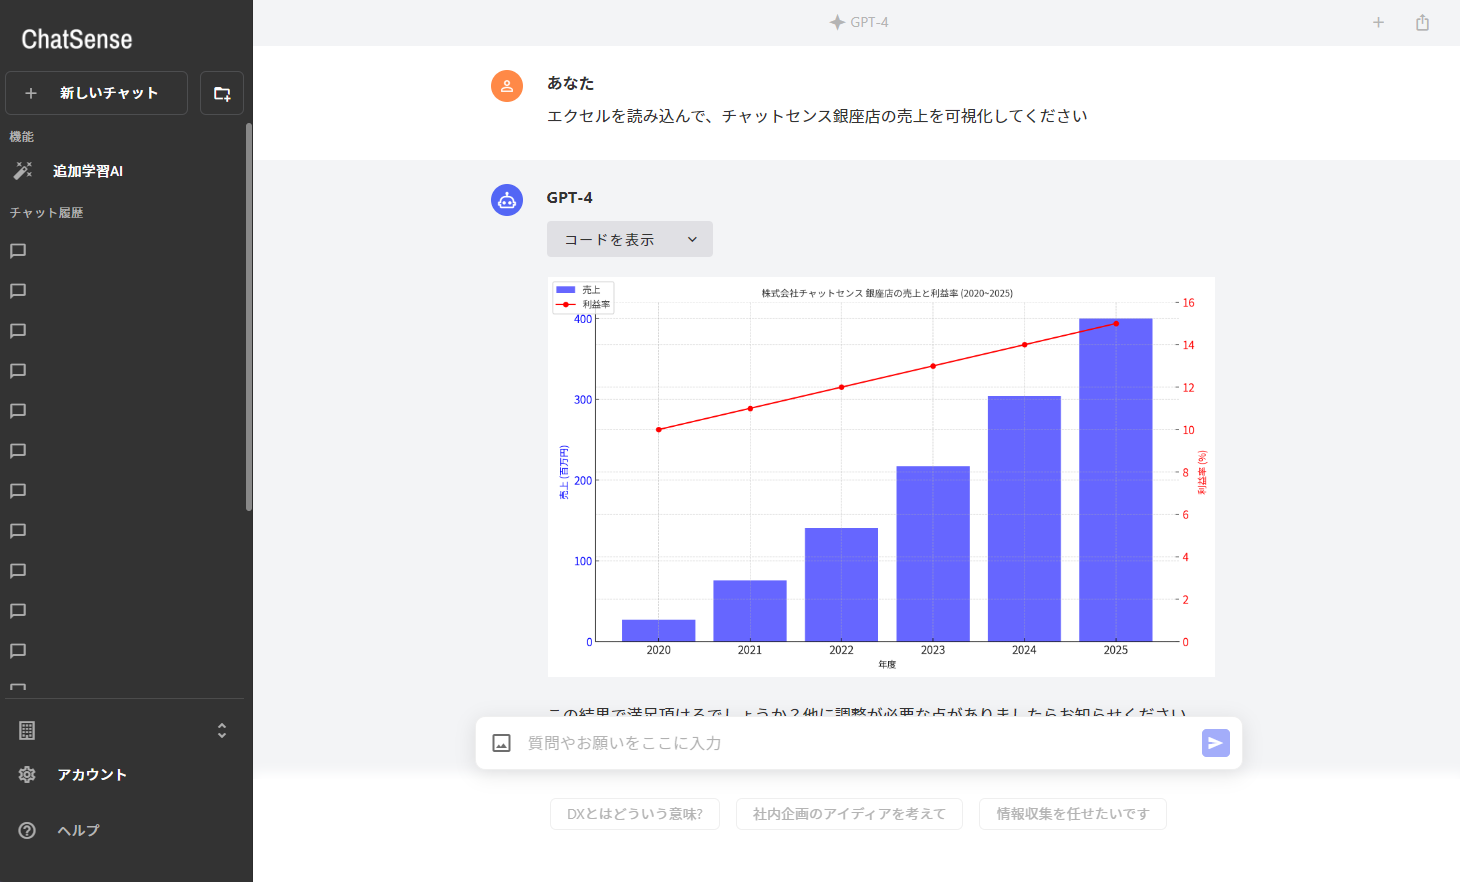Open the first chat history bubble icon
The width and height of the screenshot is (1460, 882).
coord(16,250)
